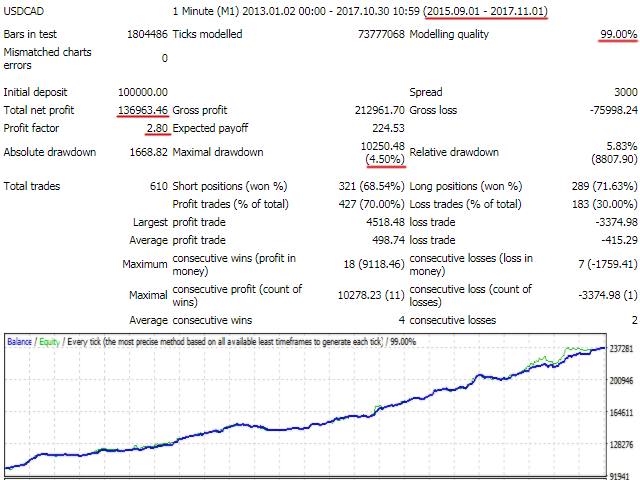Click the Gross profit value 212961.70

point(380,110)
